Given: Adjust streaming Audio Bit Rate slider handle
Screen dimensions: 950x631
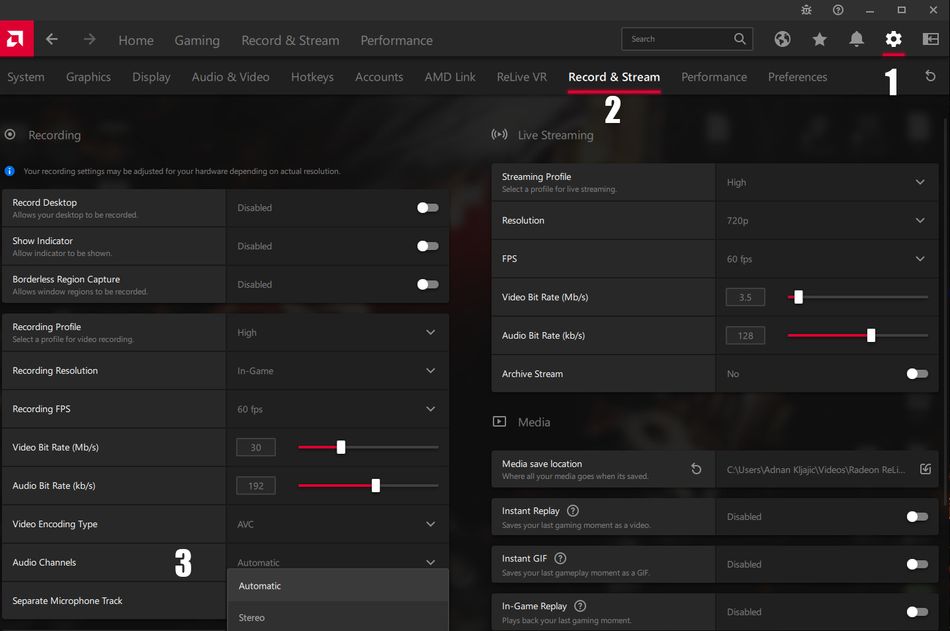Looking at the screenshot, I should click(x=871, y=335).
